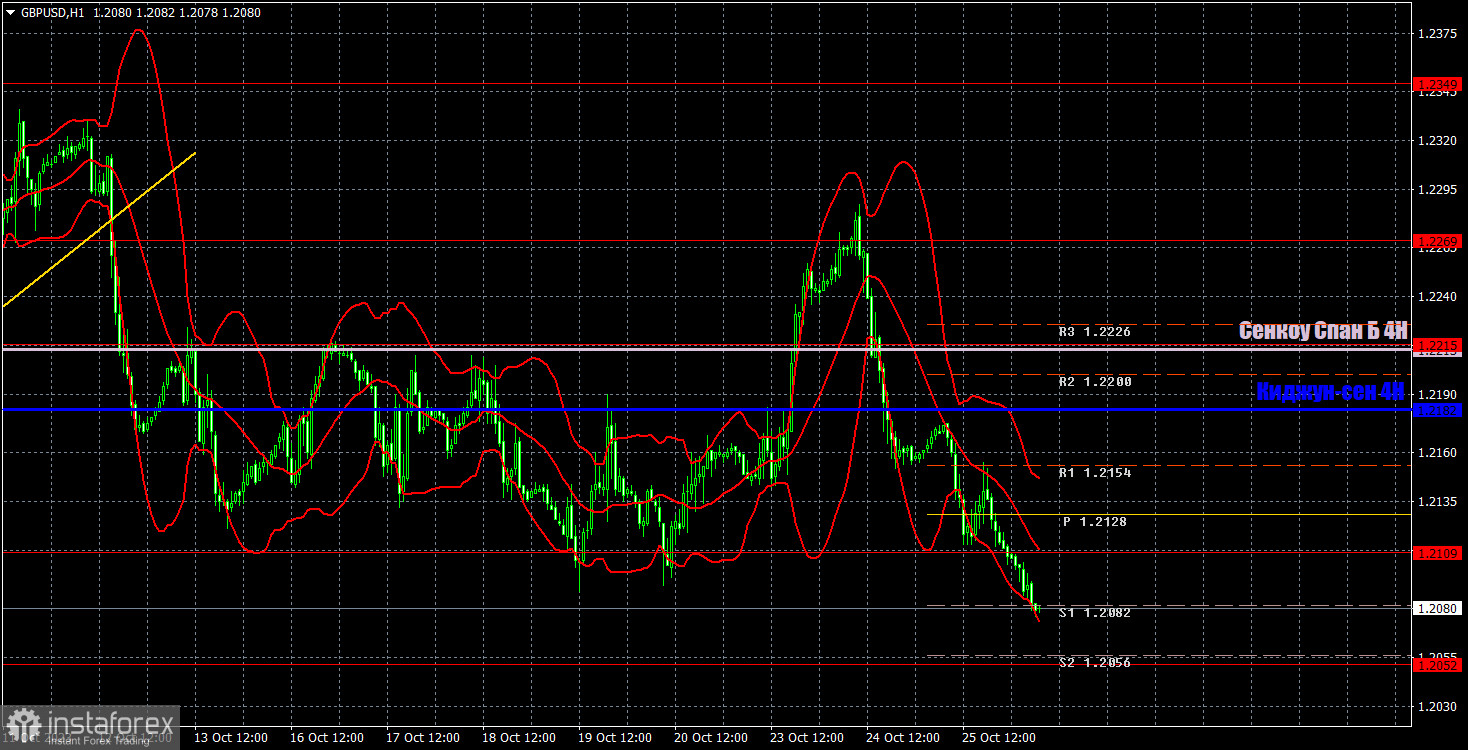Select the blue 1.2182 Kijun-sen price label

tap(1438, 410)
